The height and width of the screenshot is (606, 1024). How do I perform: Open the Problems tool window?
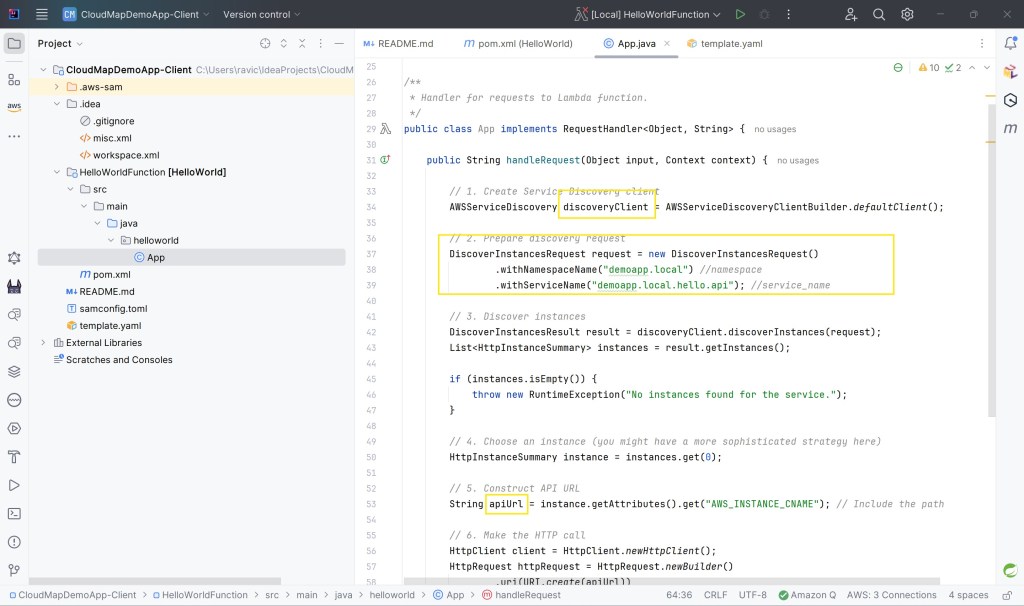[x=14, y=541]
